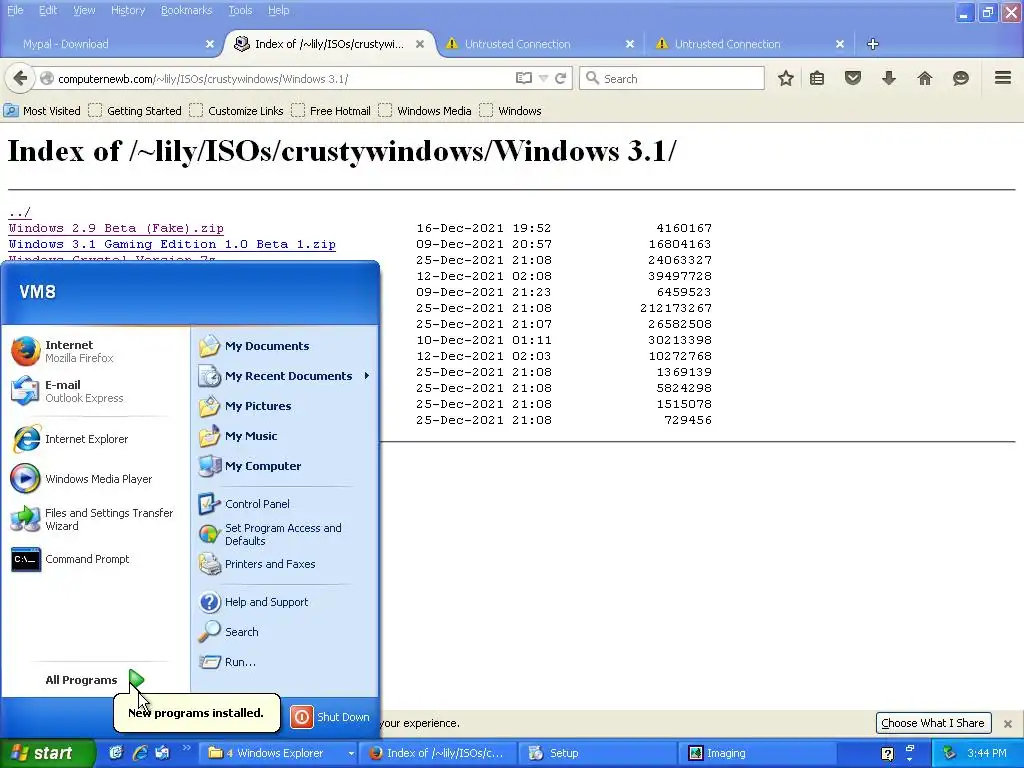Show bookmarks list icon in toolbar

pyautogui.click(x=817, y=78)
